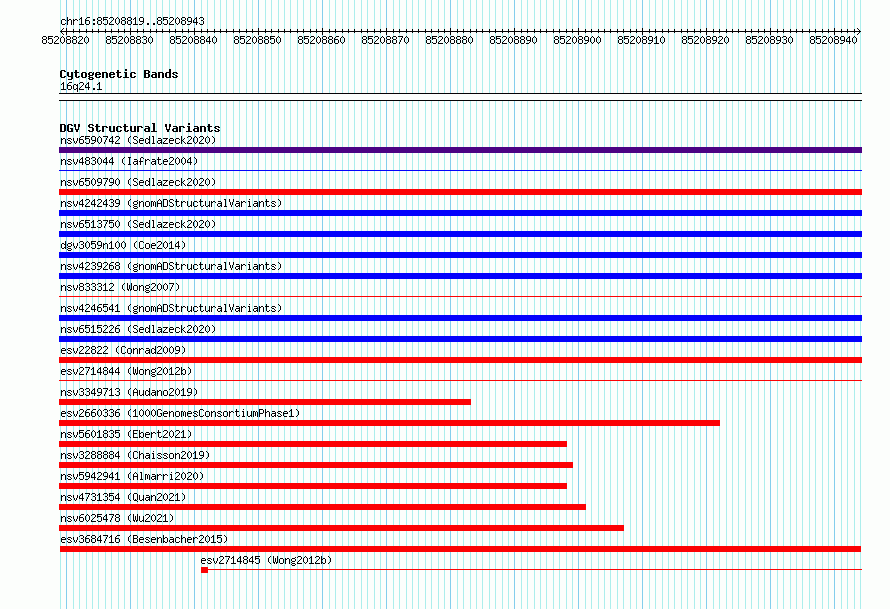
Task: Click the red bar for nsv6509790
Action: [x=460, y=192]
